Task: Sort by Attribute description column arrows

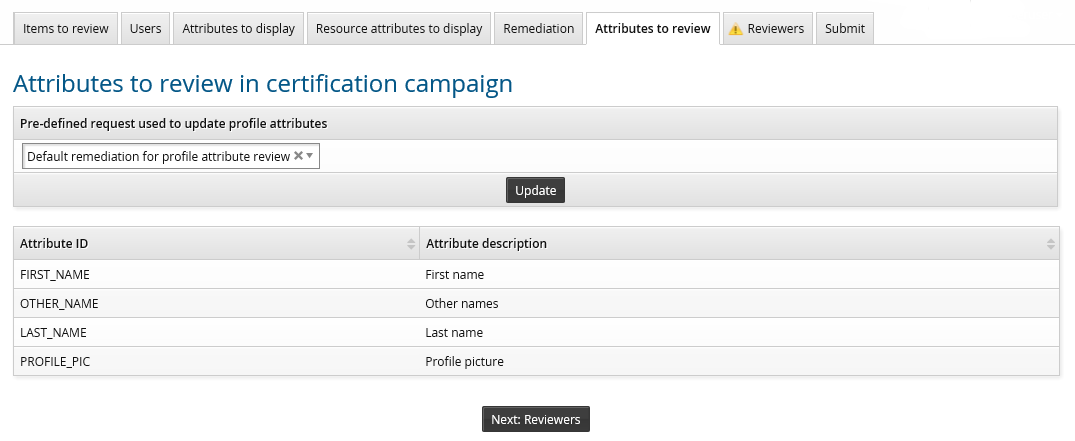Action: pos(1050,244)
